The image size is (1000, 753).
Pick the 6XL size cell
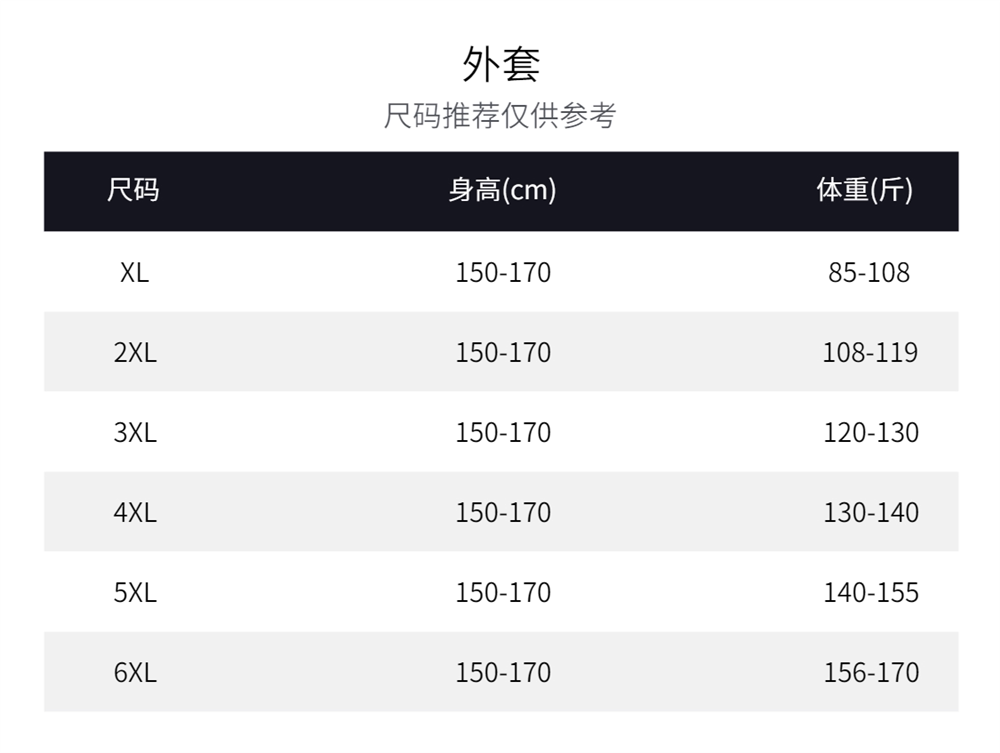[x=135, y=672]
